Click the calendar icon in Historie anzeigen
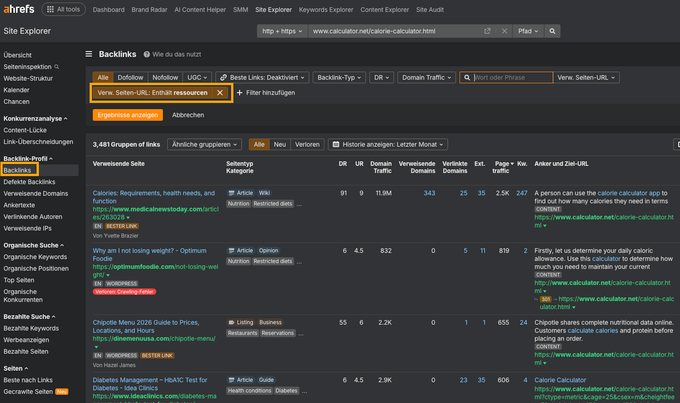 tap(336, 144)
